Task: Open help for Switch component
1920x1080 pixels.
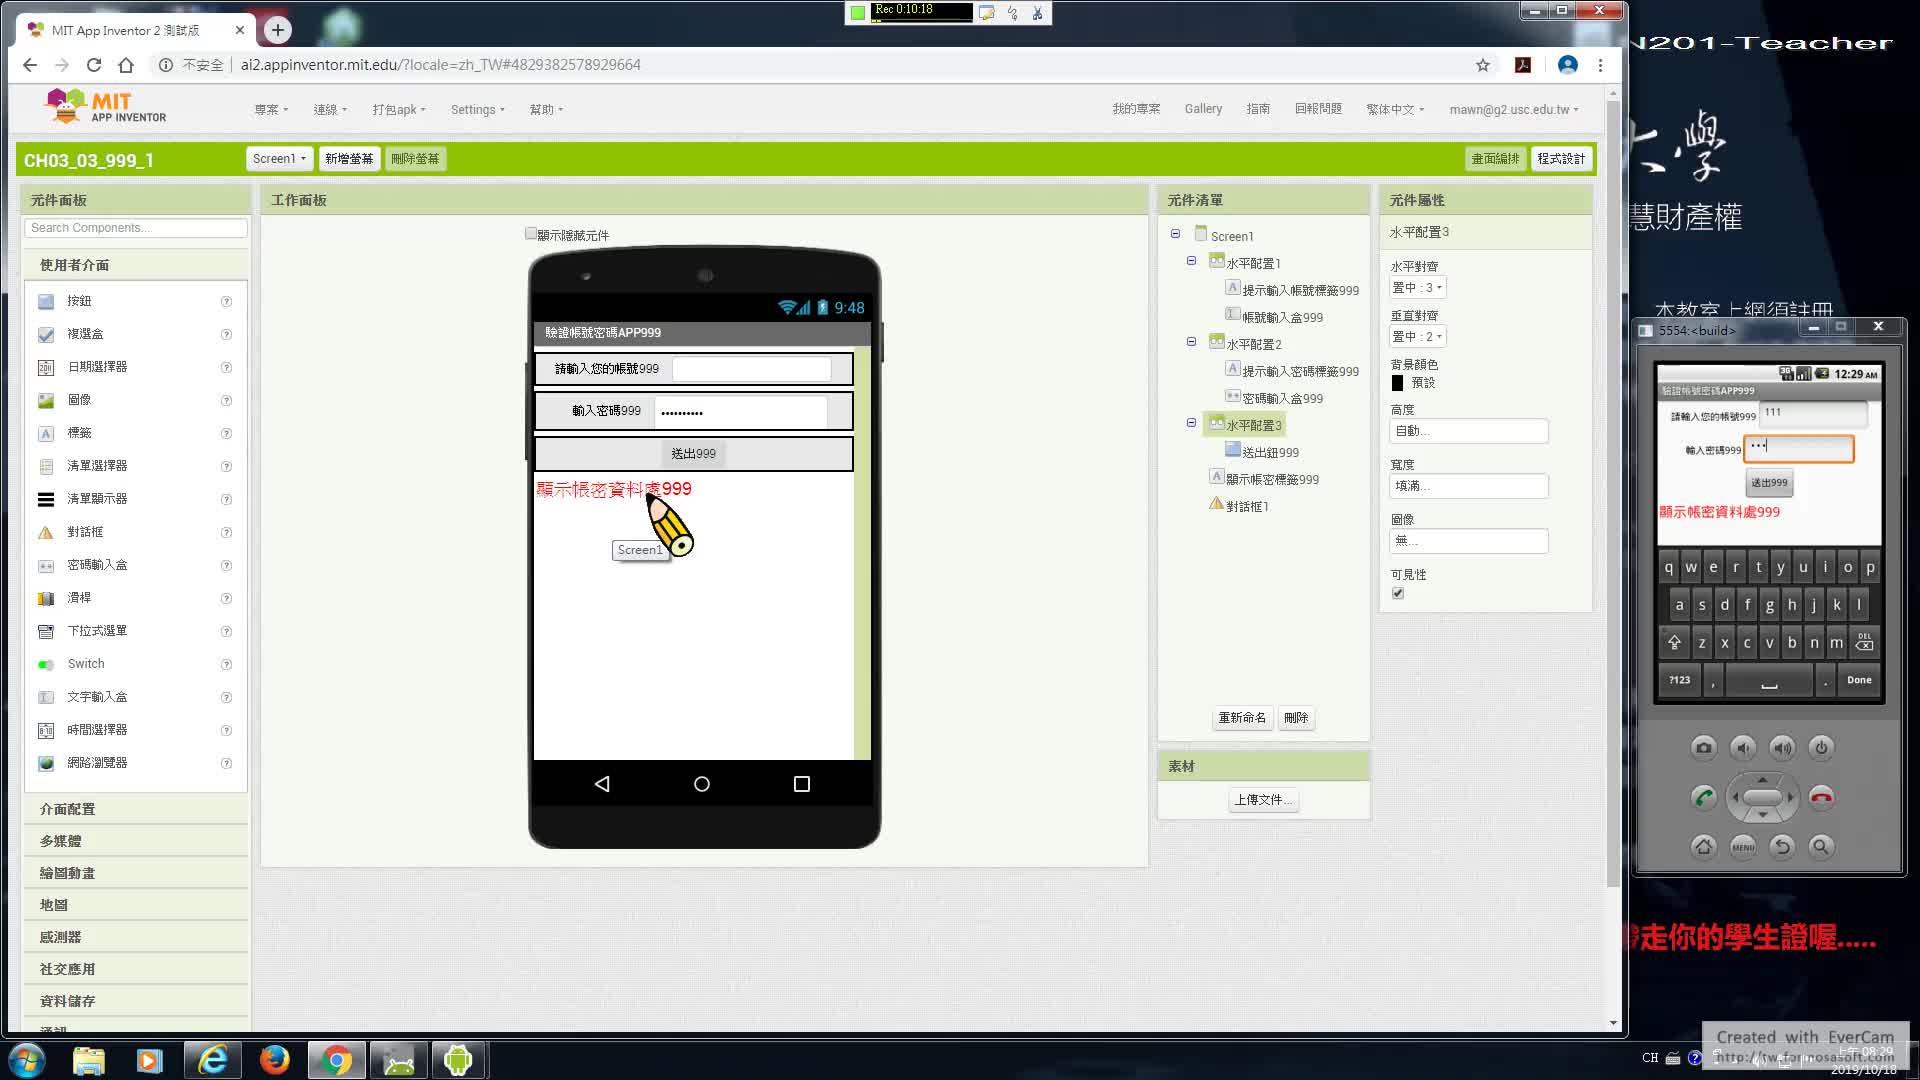Action: (226, 664)
